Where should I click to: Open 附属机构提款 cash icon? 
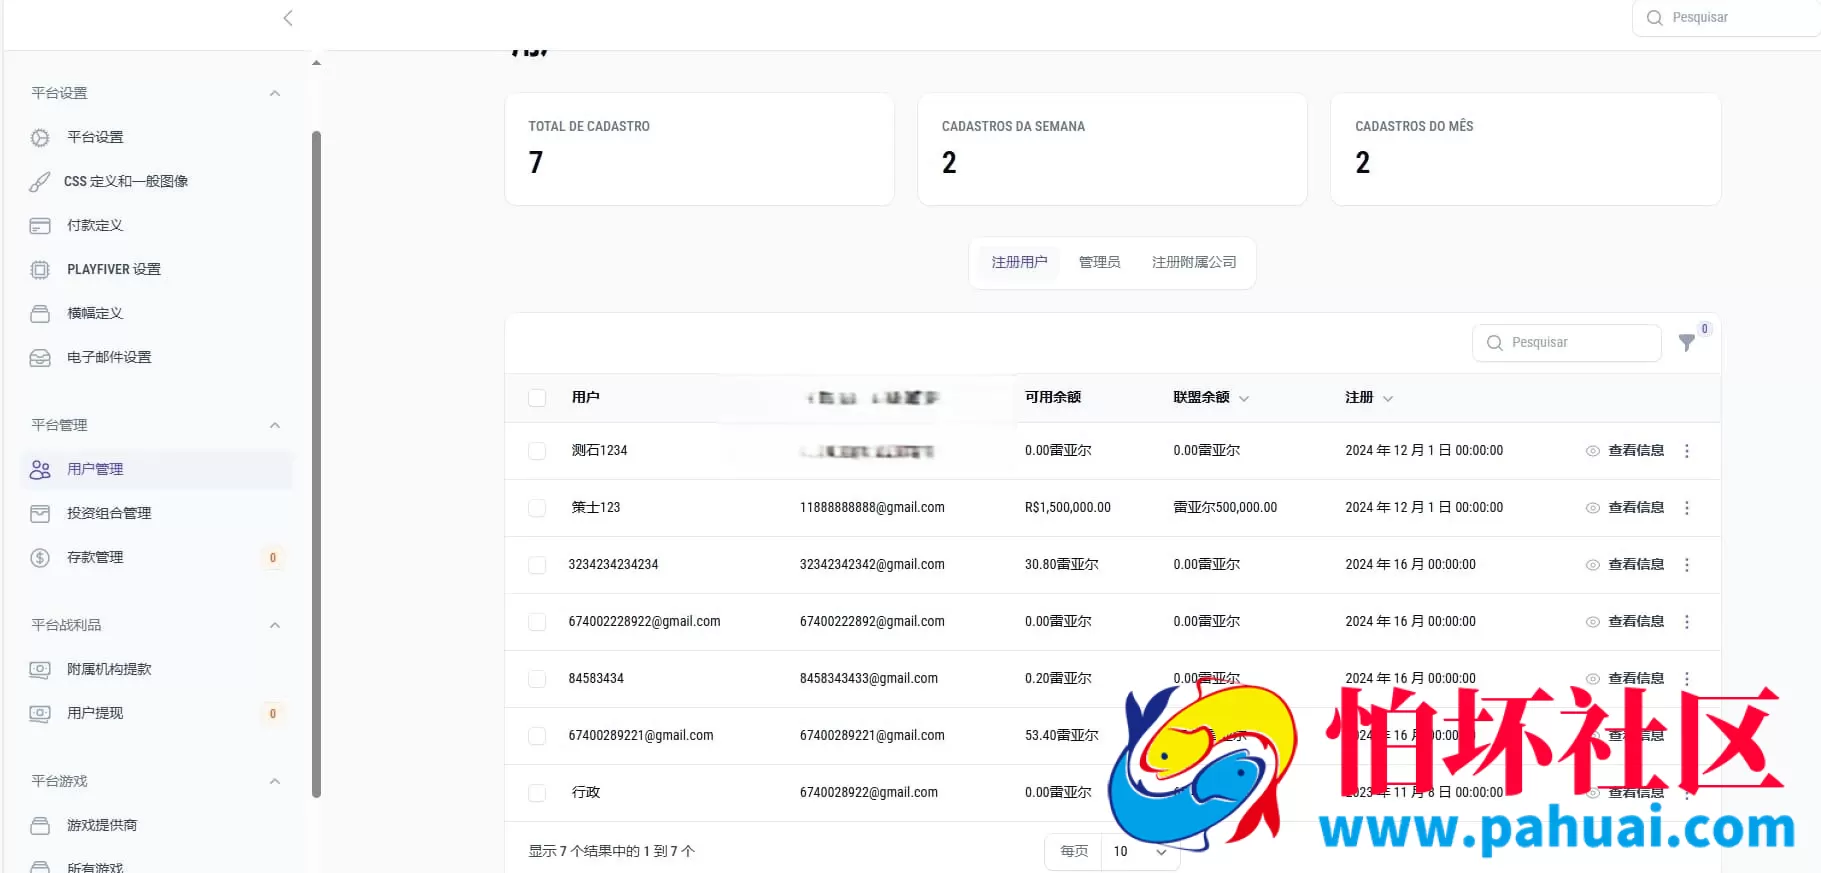[x=40, y=669]
